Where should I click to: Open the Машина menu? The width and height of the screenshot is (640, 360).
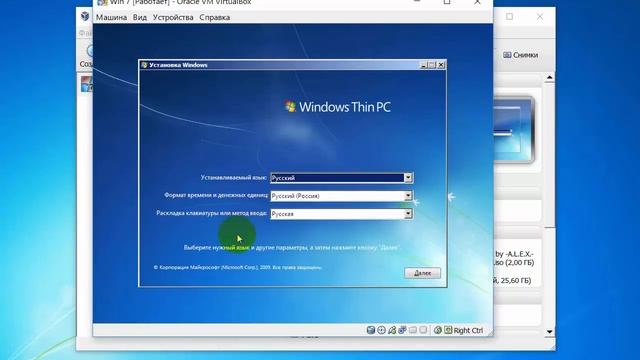point(111,17)
